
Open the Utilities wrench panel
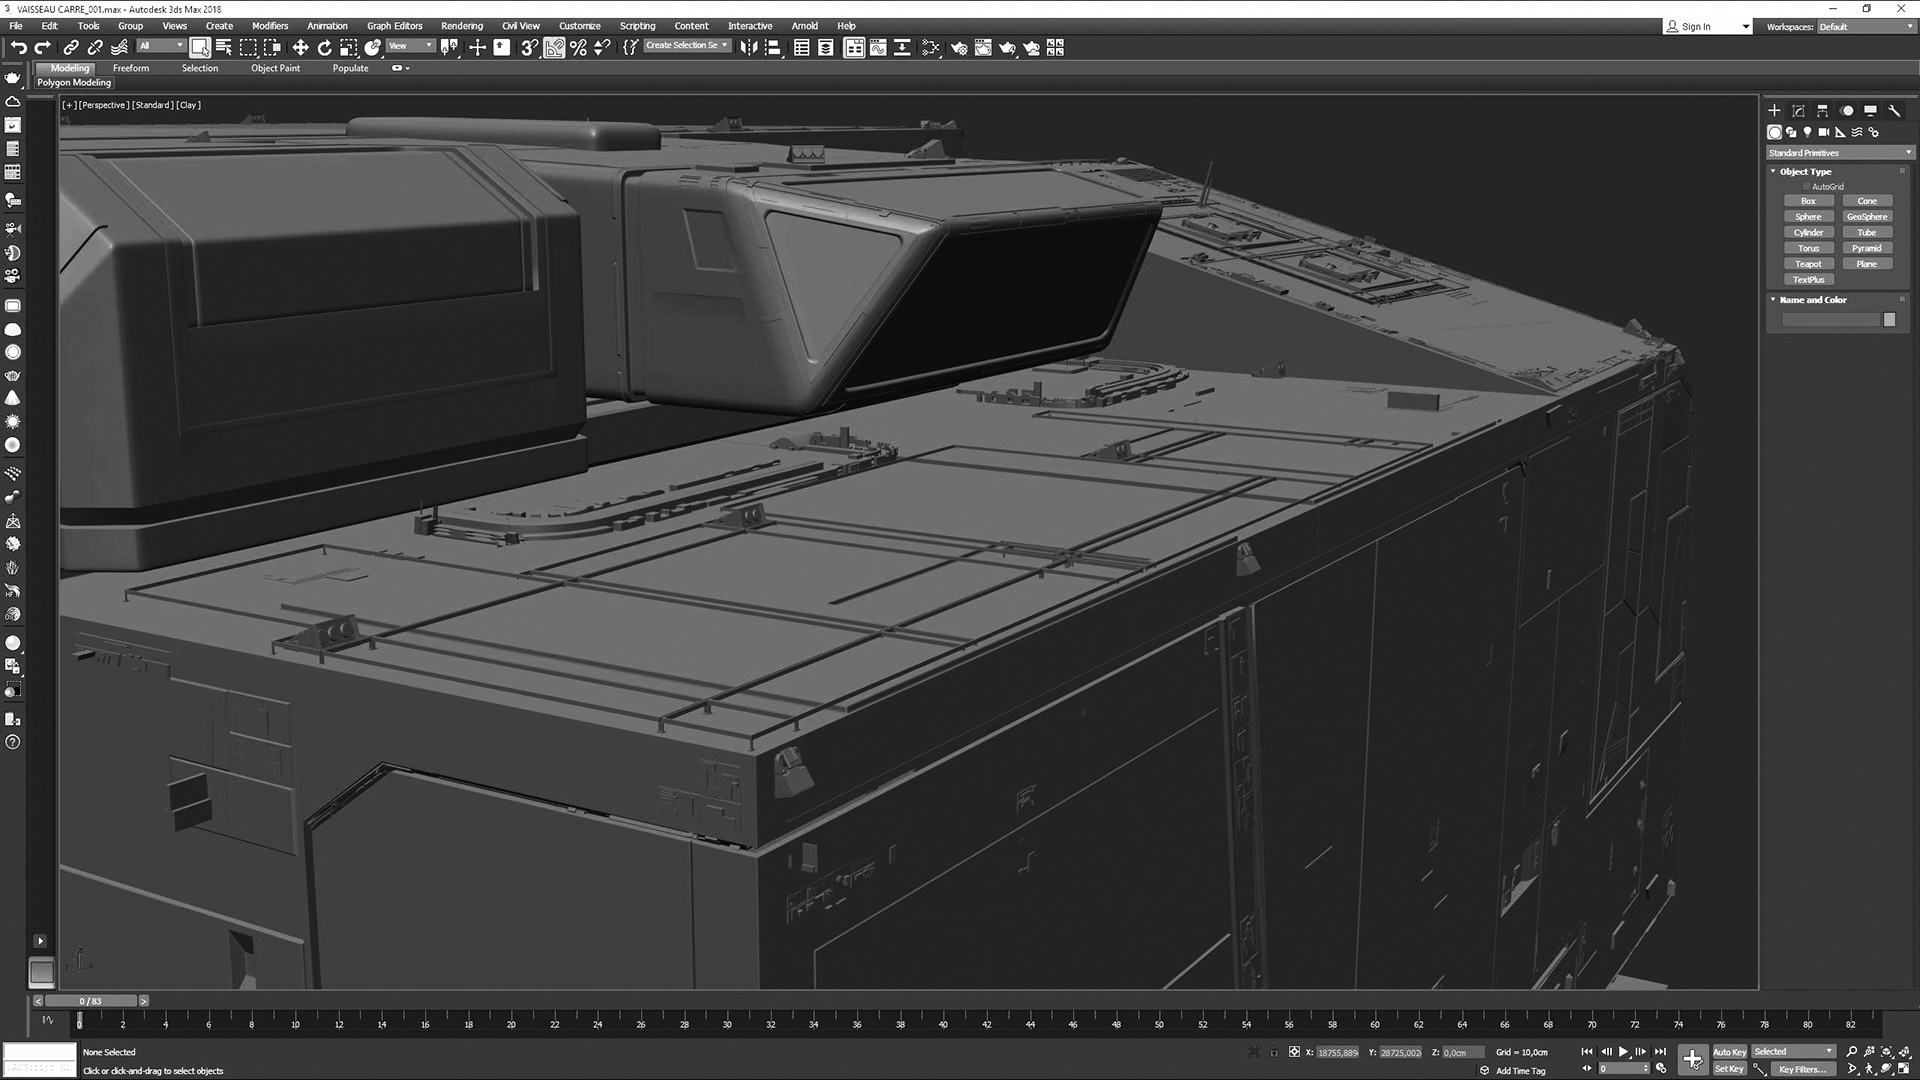[x=1894, y=111]
